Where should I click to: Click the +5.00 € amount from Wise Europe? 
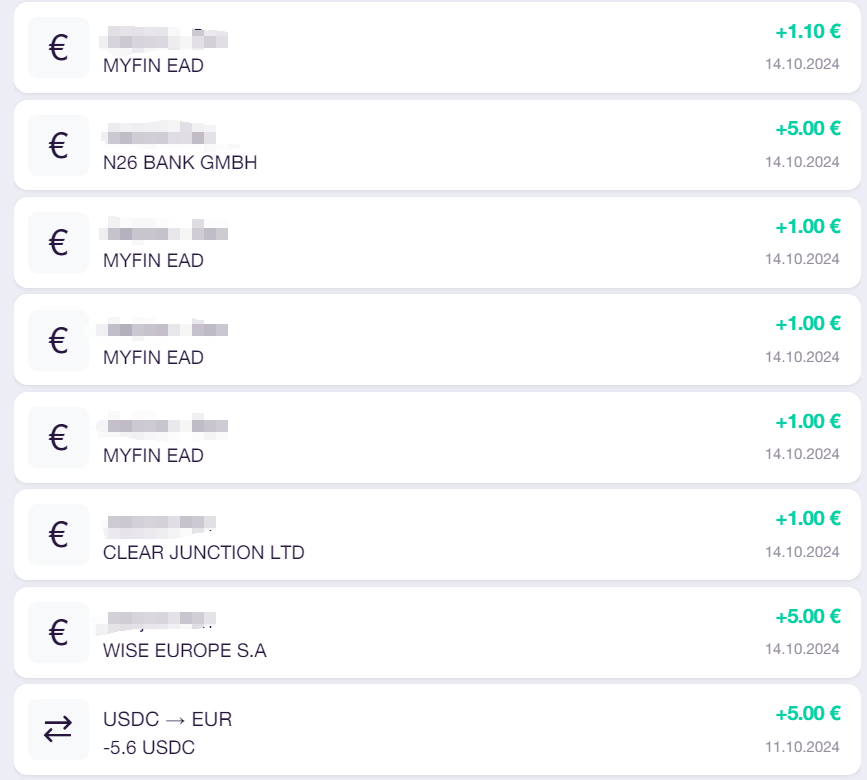tap(808, 616)
